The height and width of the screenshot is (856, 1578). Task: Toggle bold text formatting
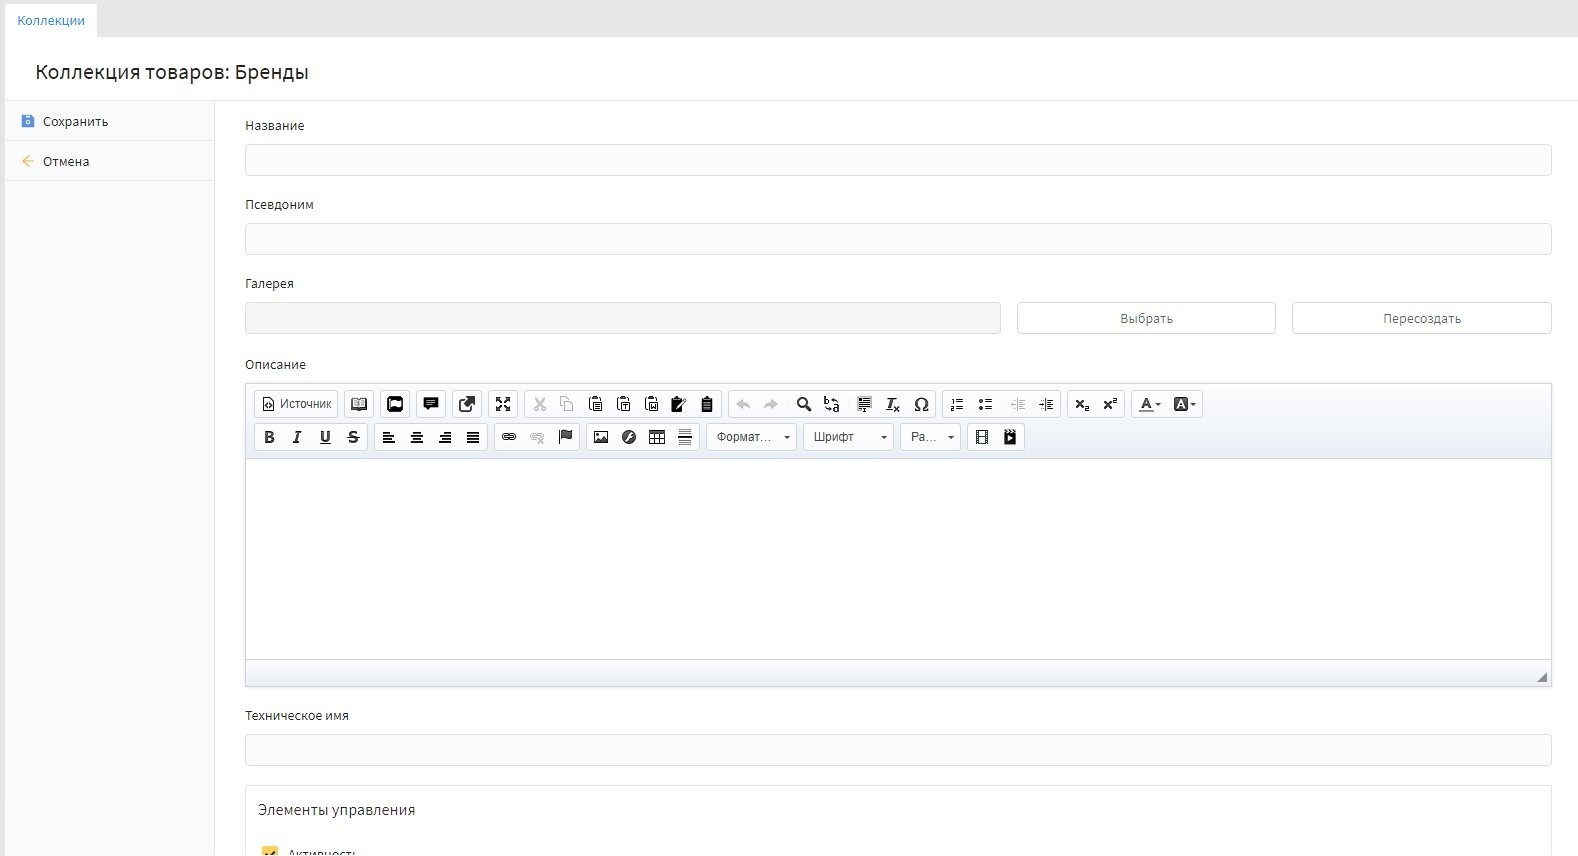(269, 437)
